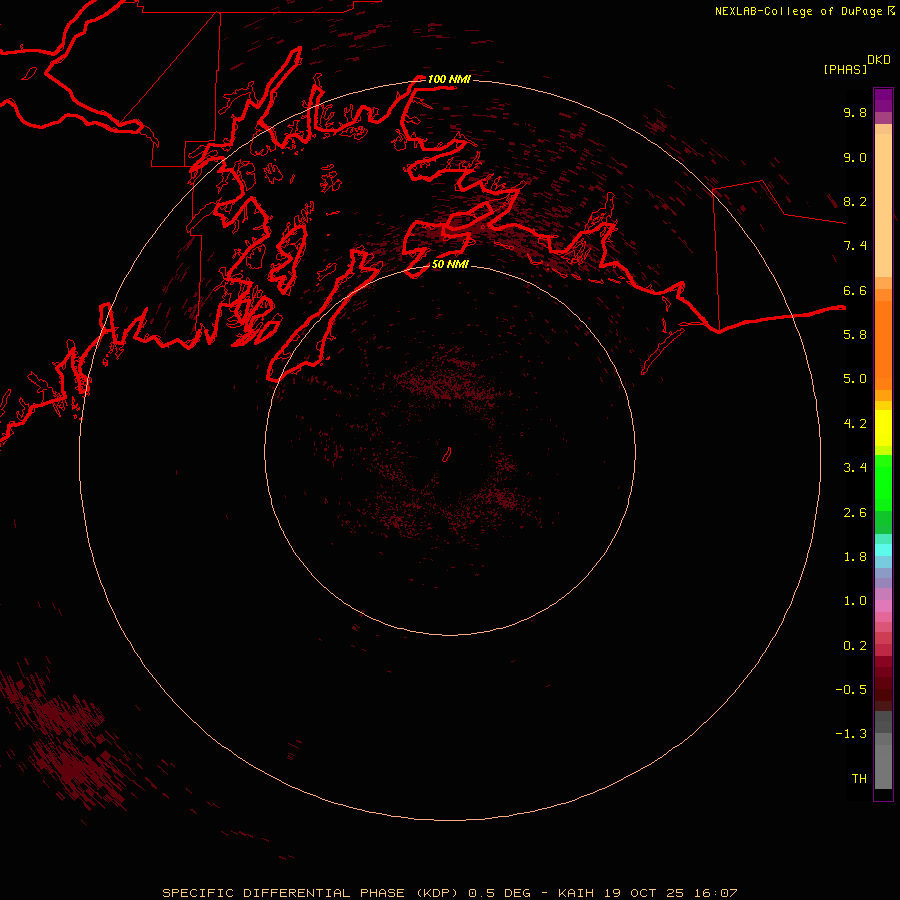The image size is (900, 900).
Task: Click the 7.4 value on color scale
Action: [x=855, y=246]
